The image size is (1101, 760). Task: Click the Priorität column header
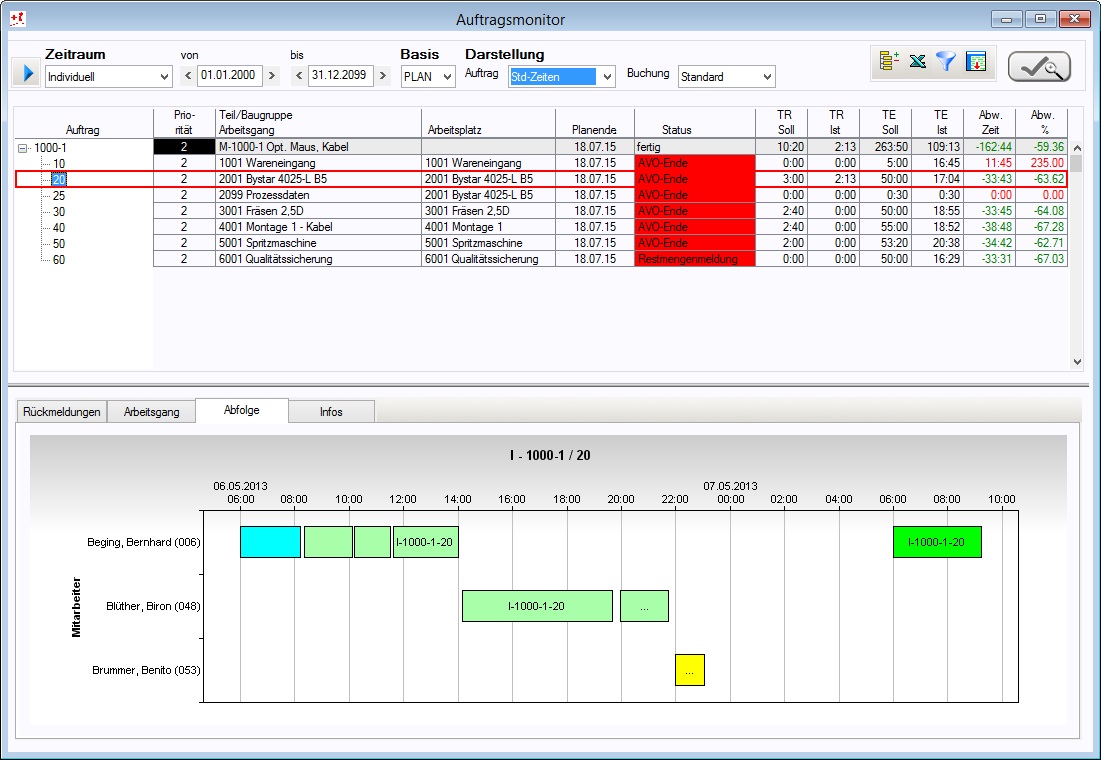[184, 123]
